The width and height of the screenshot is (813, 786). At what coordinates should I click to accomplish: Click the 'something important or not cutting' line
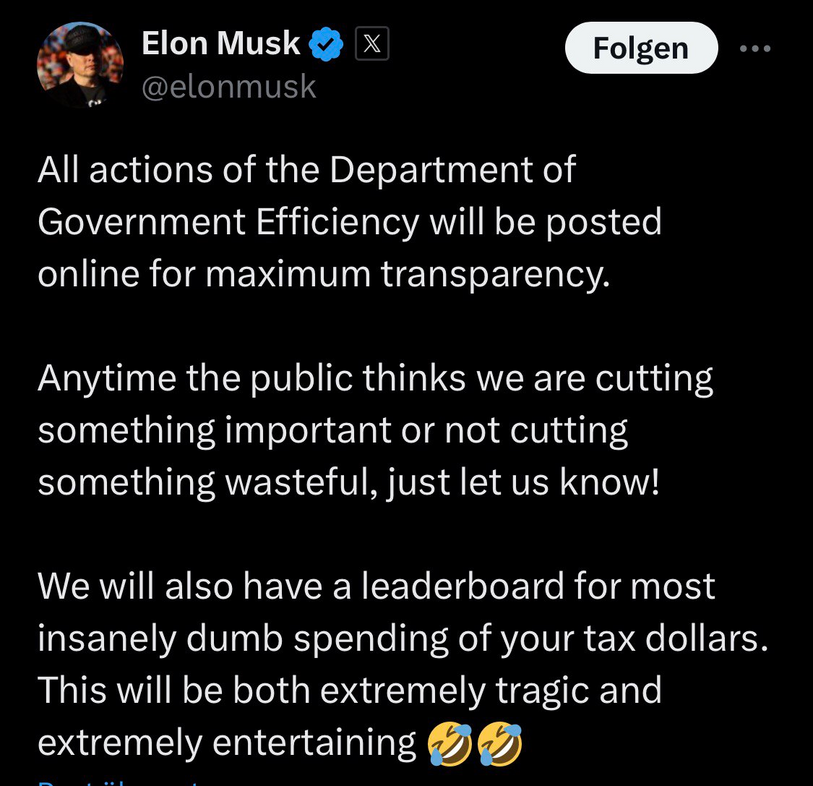(x=332, y=431)
